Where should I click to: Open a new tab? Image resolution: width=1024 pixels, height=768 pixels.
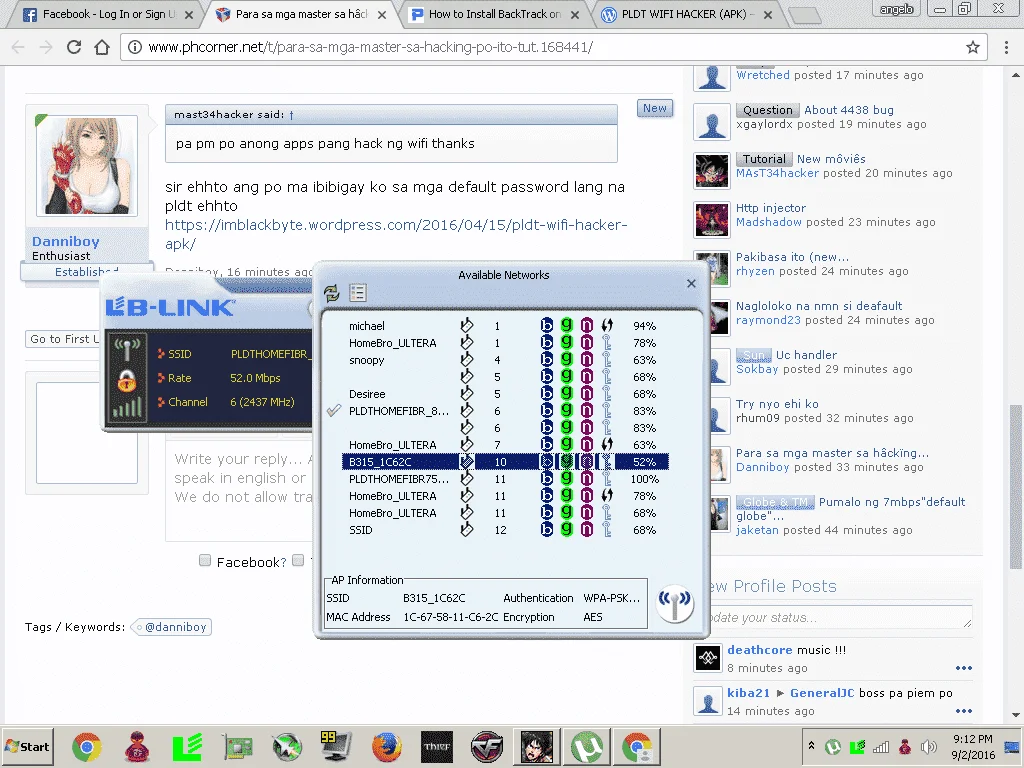(x=804, y=14)
